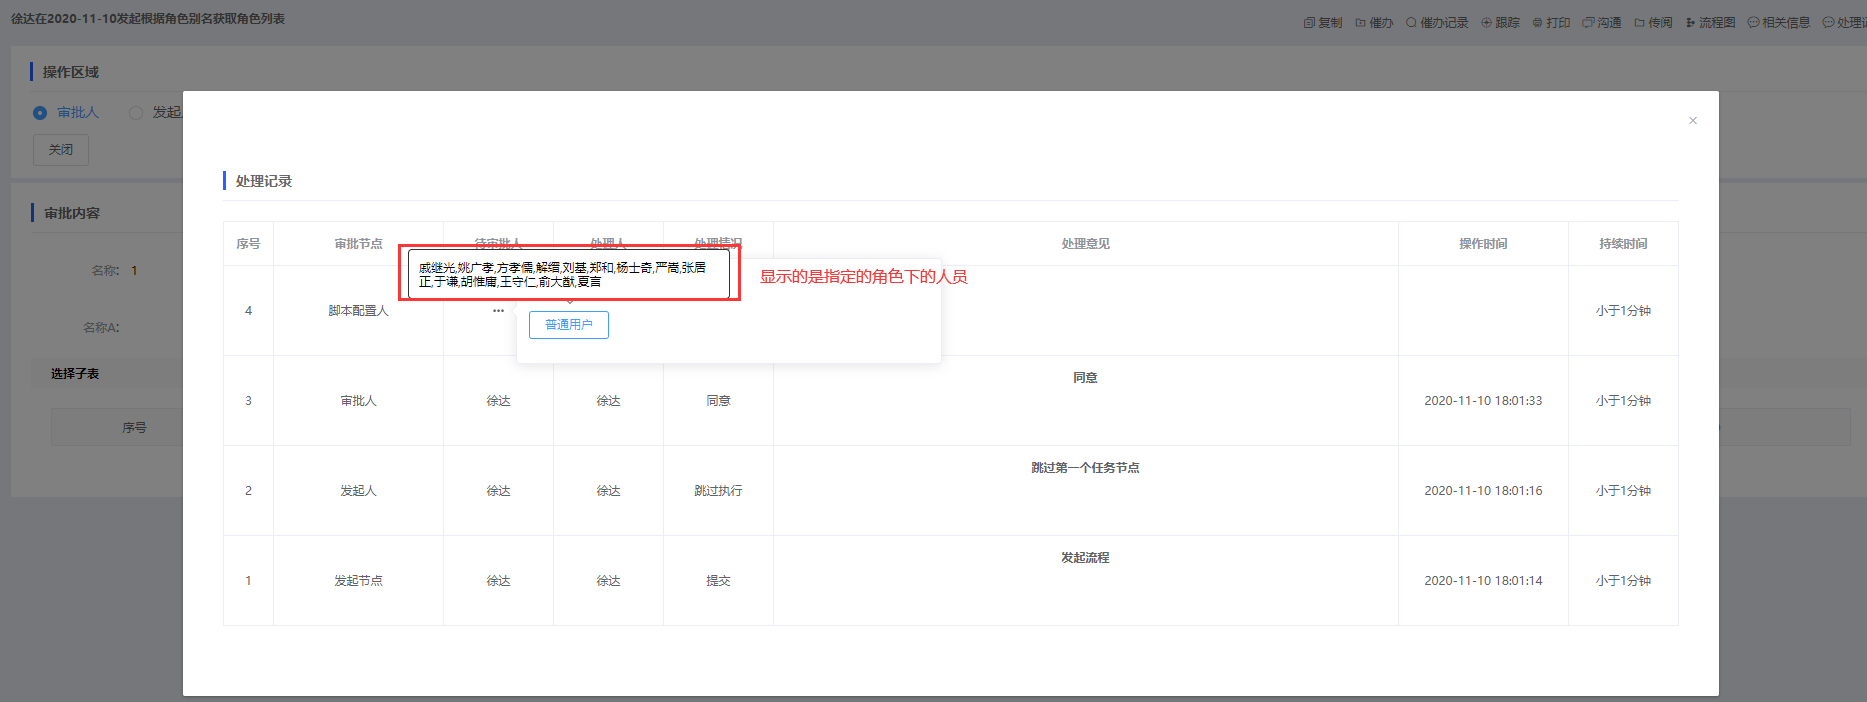Click the 普通用户 role tag
1867x702 pixels.
(x=568, y=325)
